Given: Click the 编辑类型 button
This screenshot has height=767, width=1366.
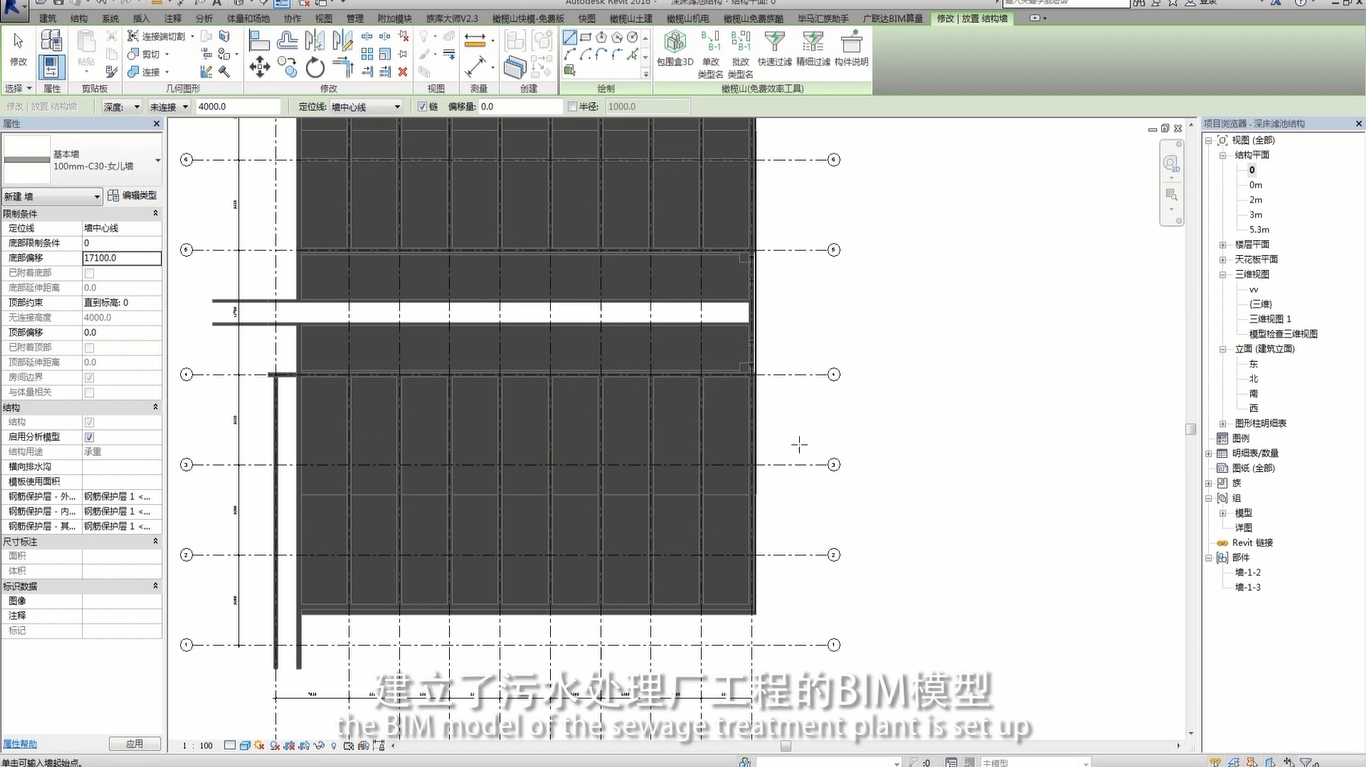Looking at the screenshot, I should (132, 196).
